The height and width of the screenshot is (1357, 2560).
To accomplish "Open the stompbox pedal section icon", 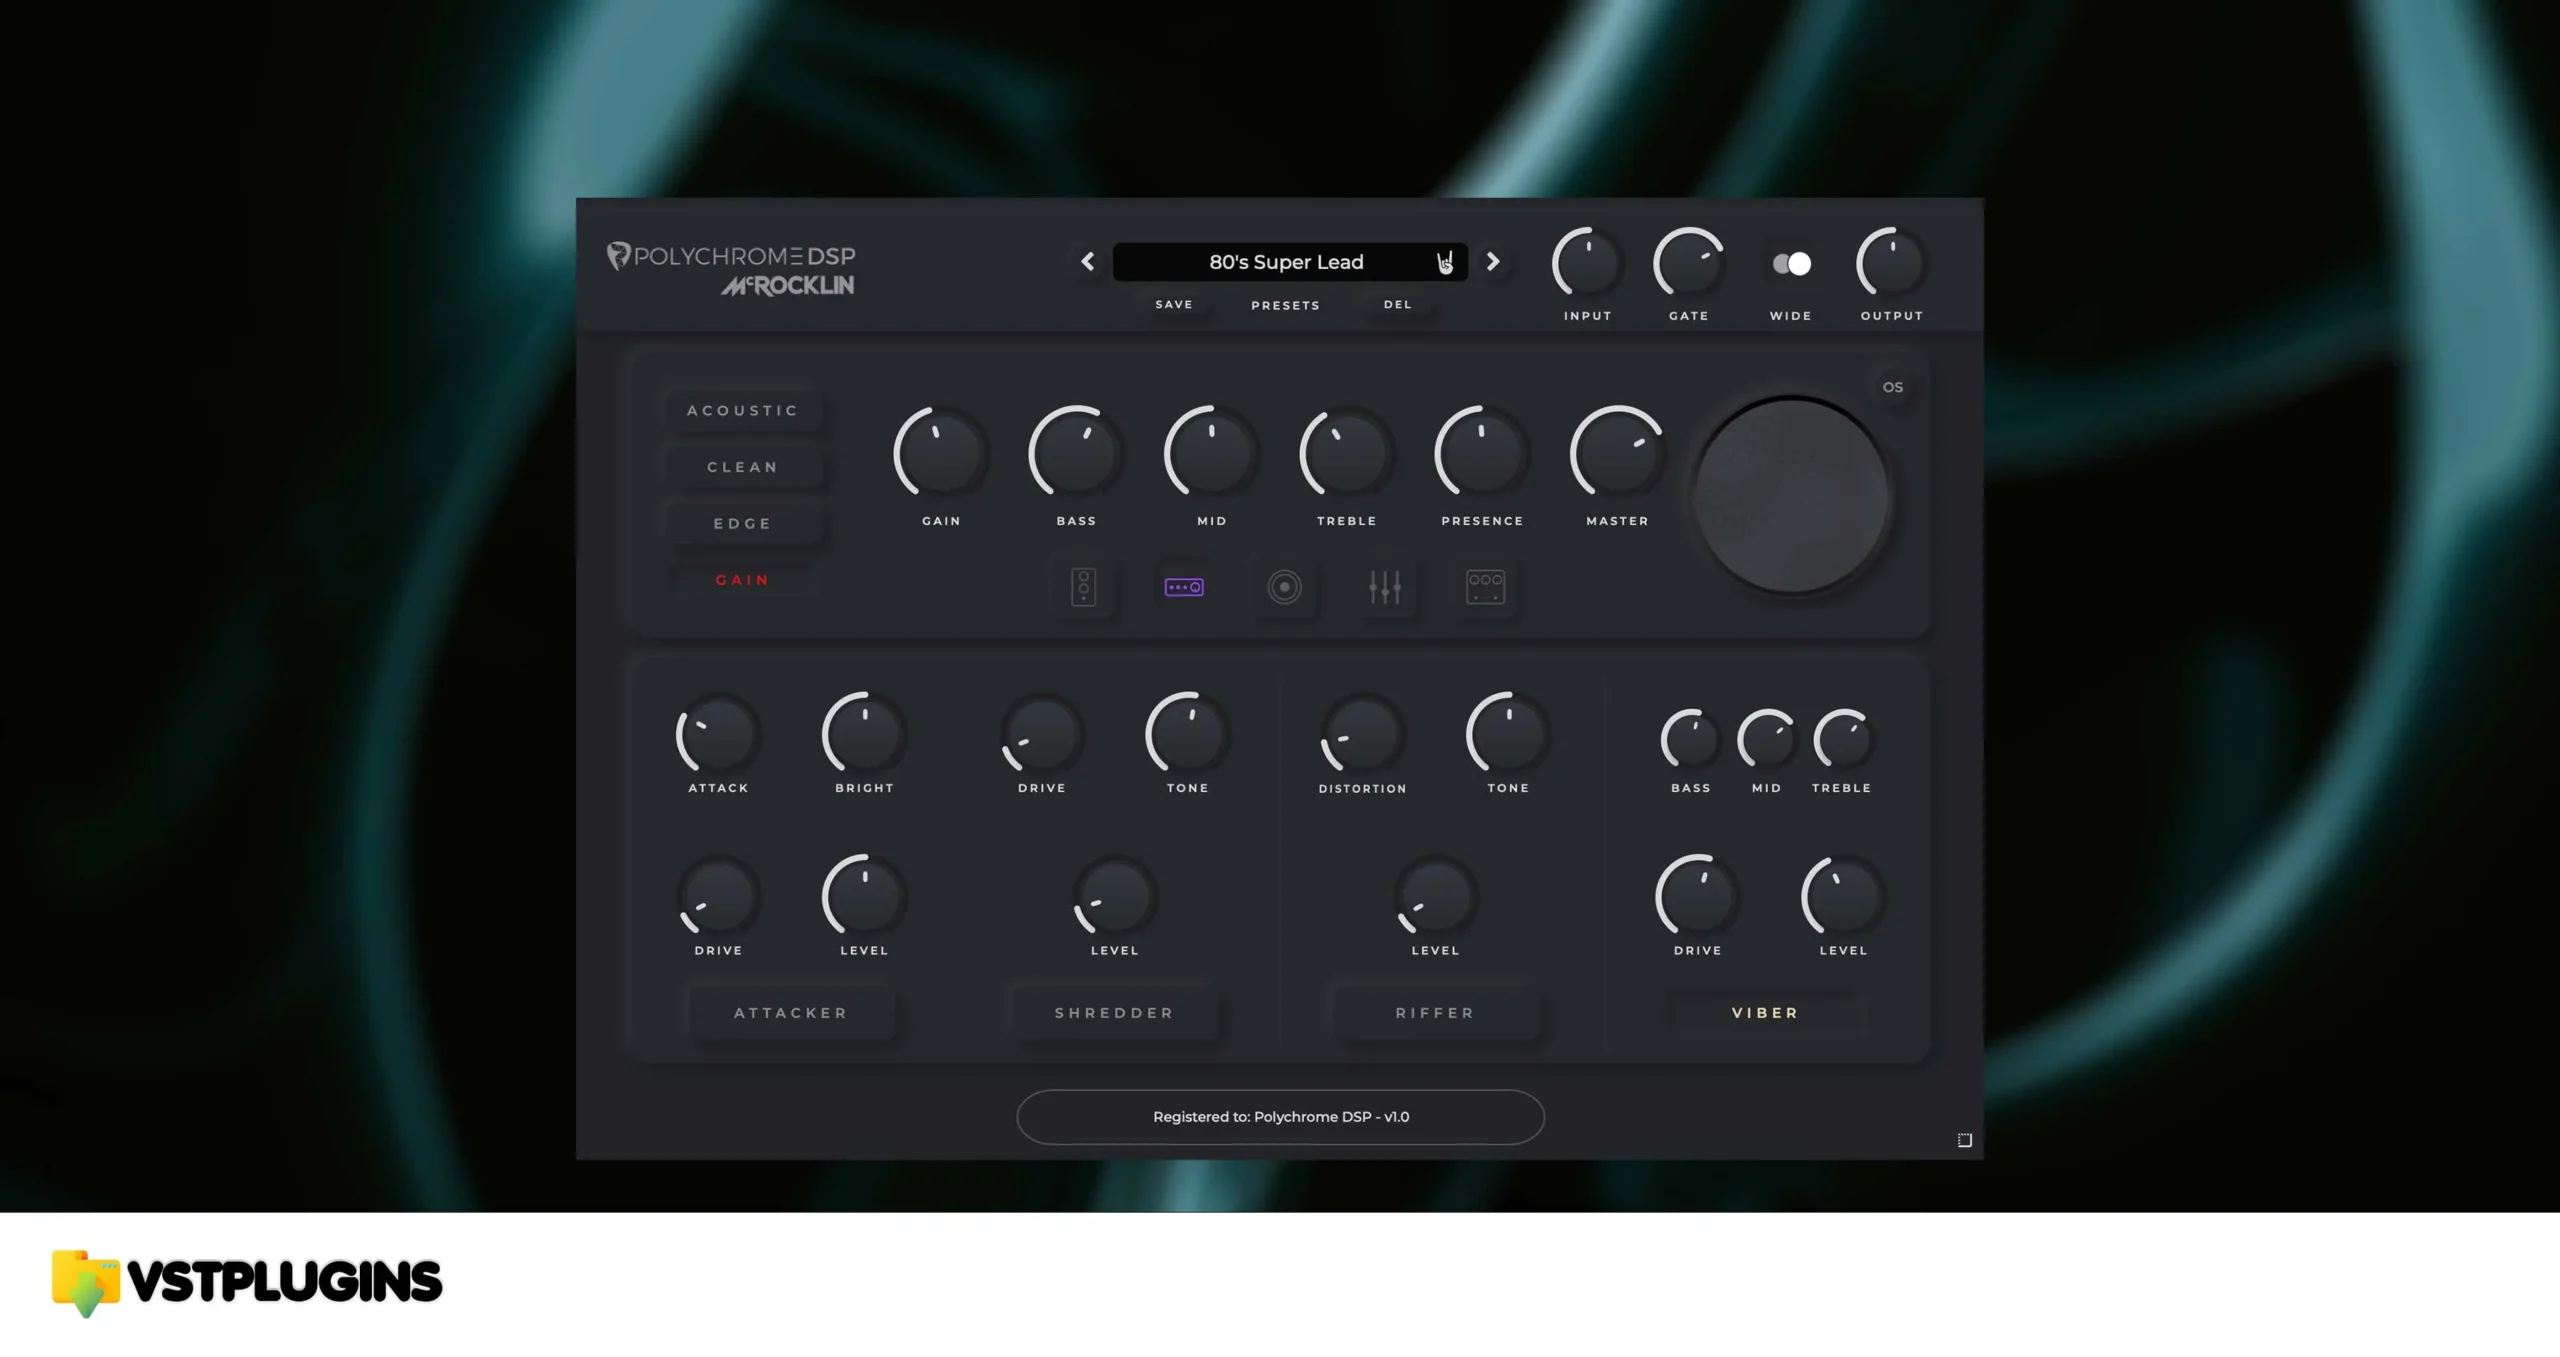I will (x=1083, y=587).
